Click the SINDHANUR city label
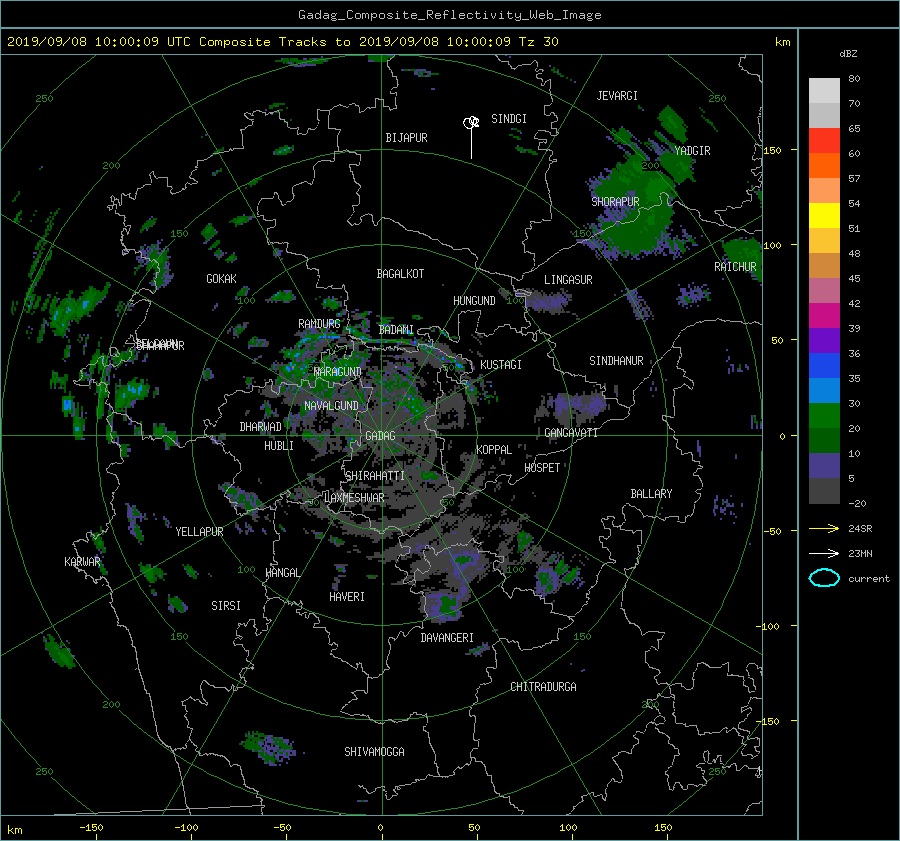900x841 pixels. [x=616, y=361]
